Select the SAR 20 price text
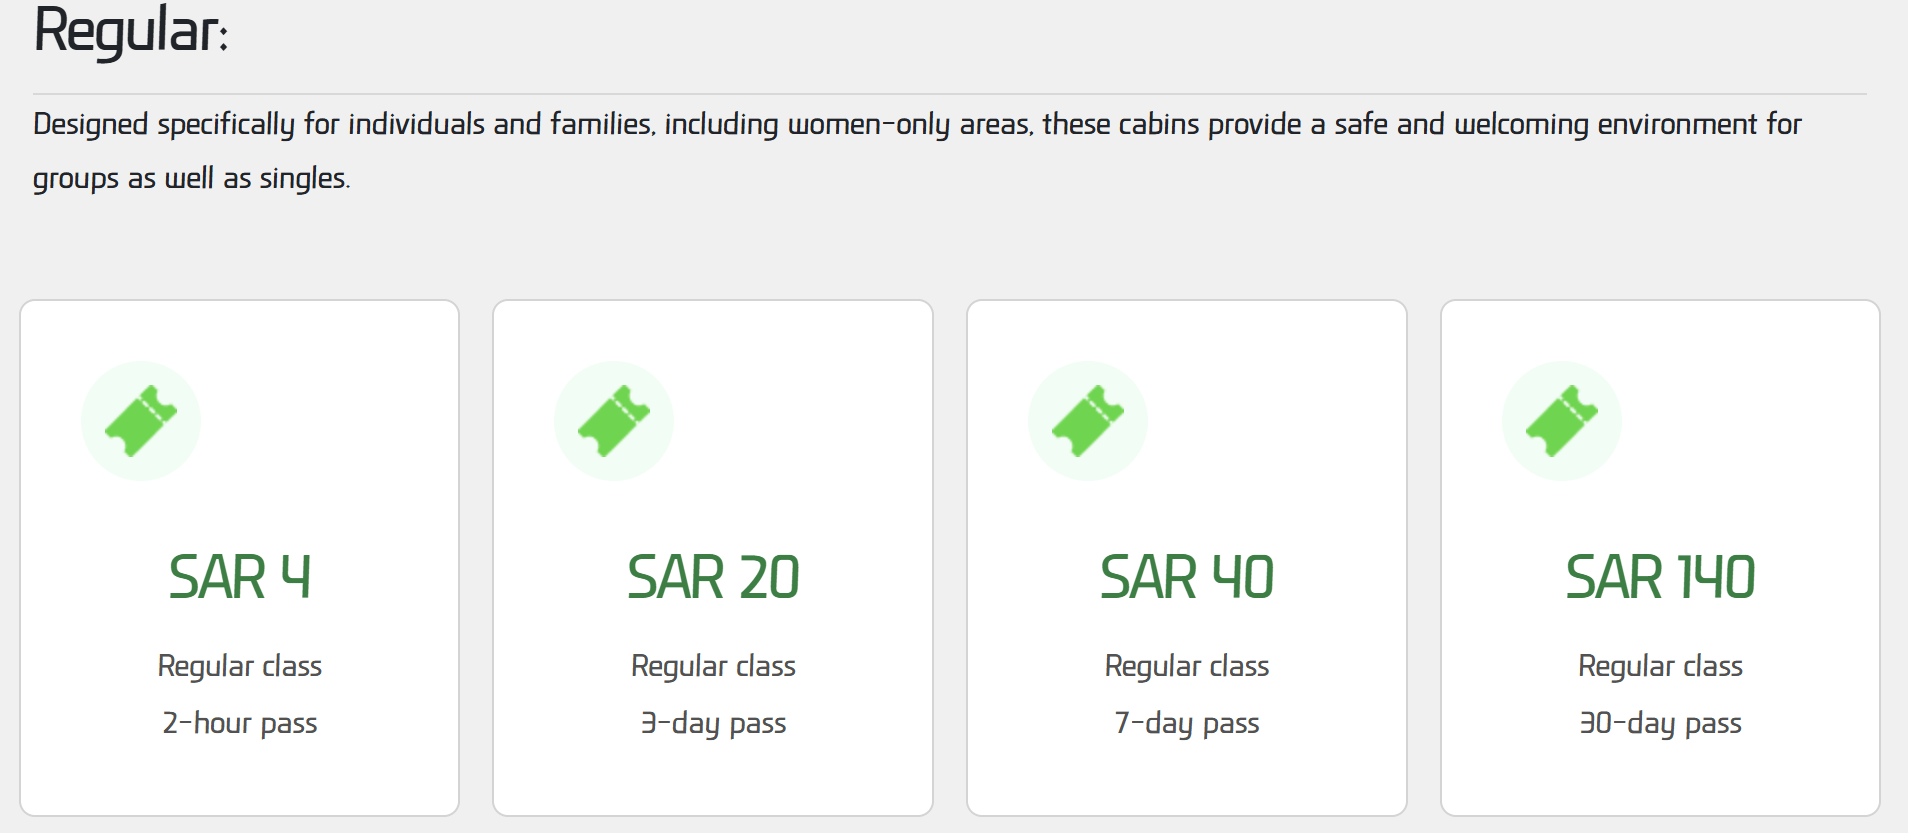Screen dimensions: 1908x833 (713, 577)
